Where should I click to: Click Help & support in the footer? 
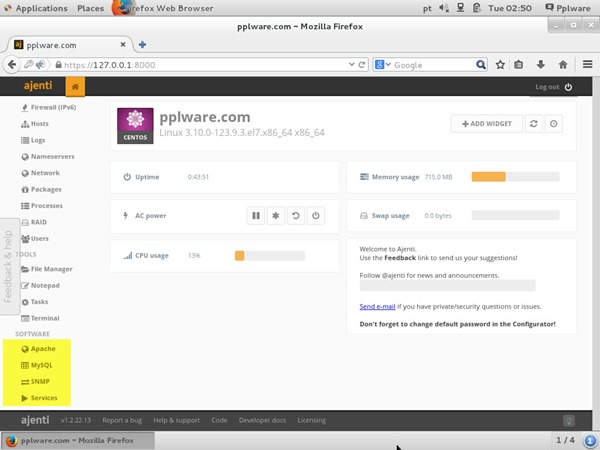[x=176, y=420]
